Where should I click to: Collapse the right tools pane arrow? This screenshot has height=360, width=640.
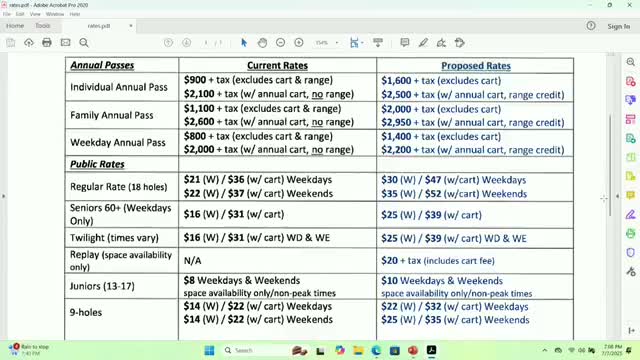coord(617,196)
